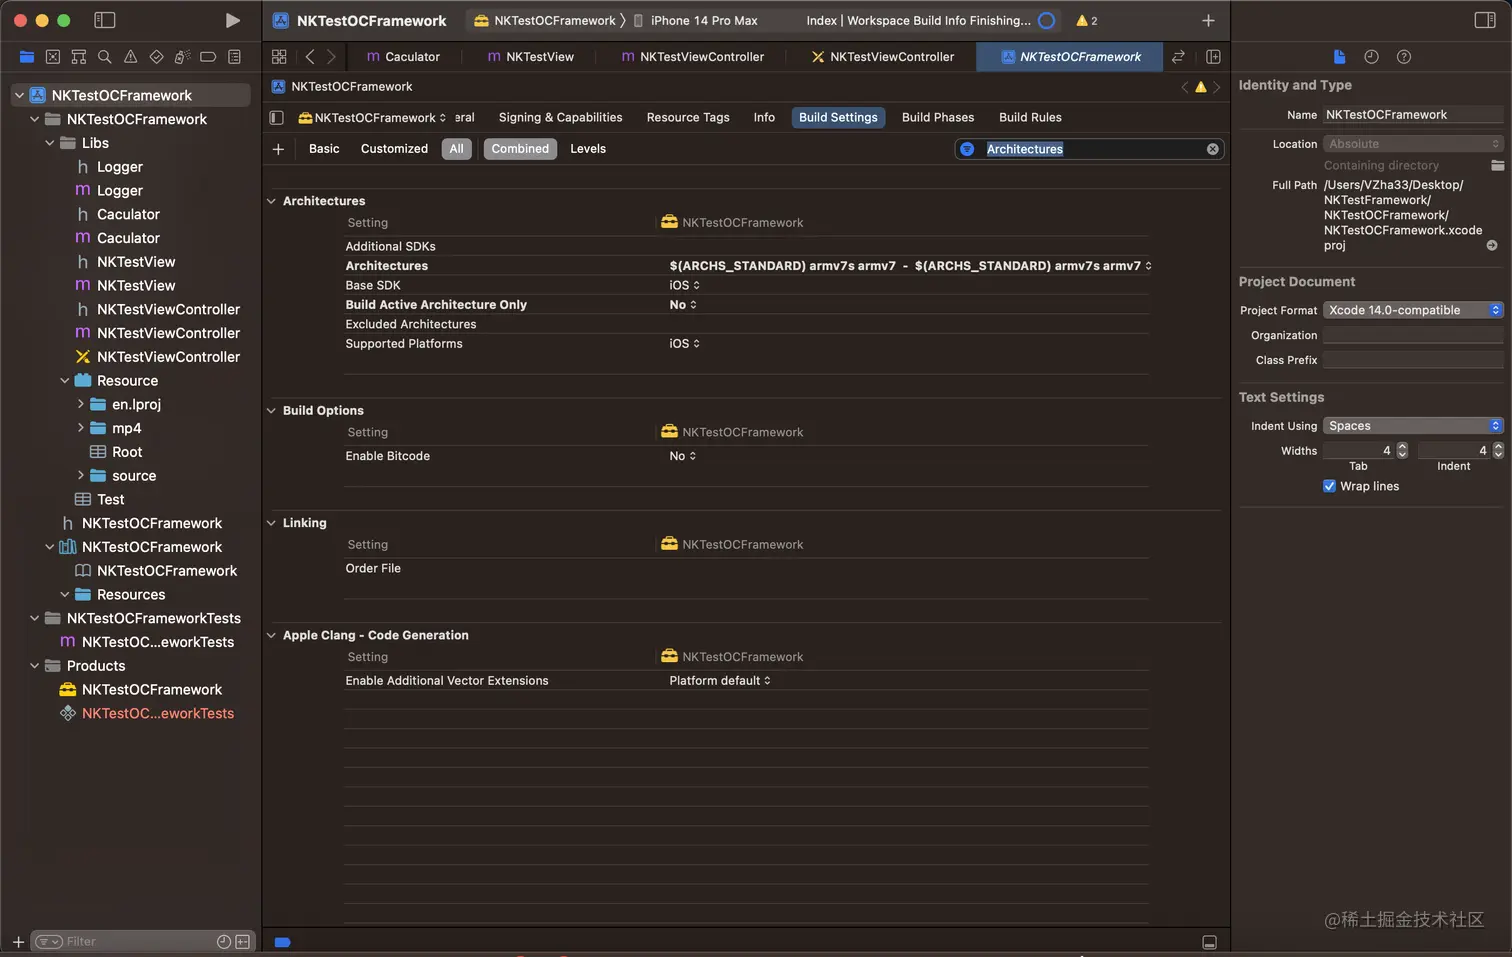Show All build settings
The width and height of the screenshot is (1512, 957).
[x=457, y=149]
